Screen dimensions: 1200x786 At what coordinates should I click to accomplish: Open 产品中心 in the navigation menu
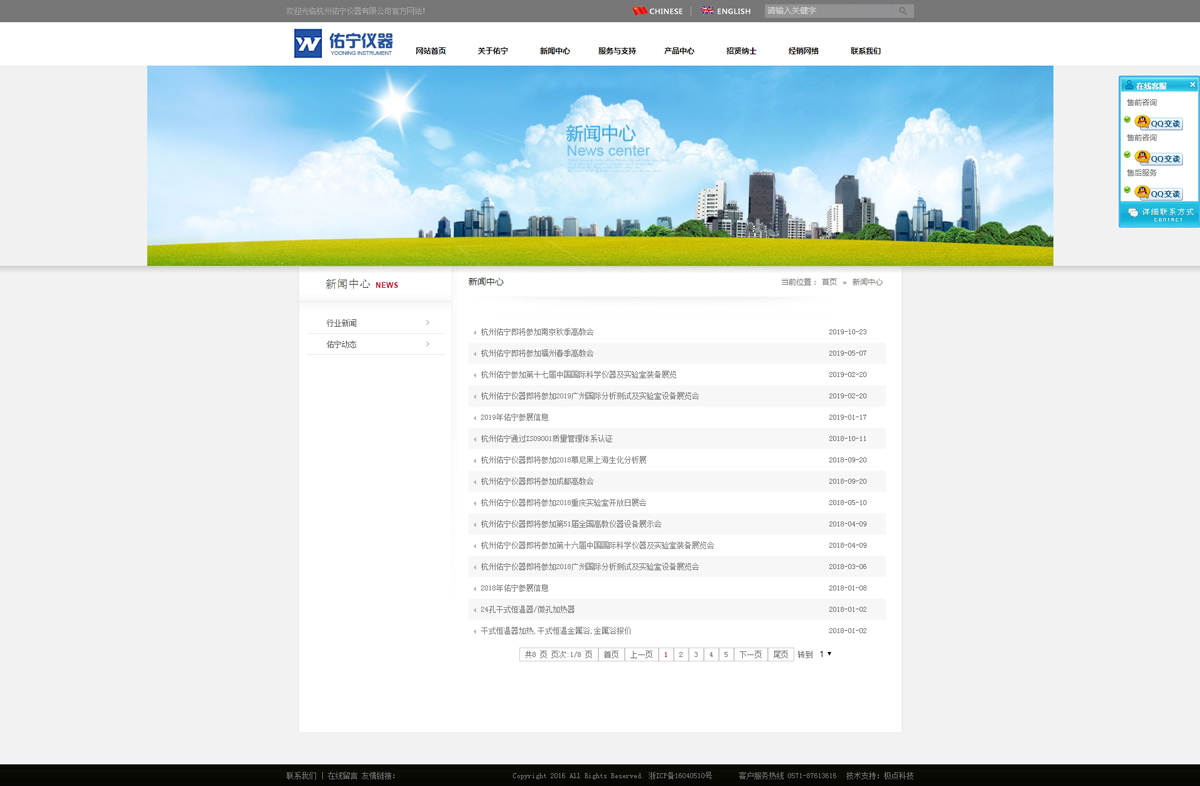(x=679, y=51)
